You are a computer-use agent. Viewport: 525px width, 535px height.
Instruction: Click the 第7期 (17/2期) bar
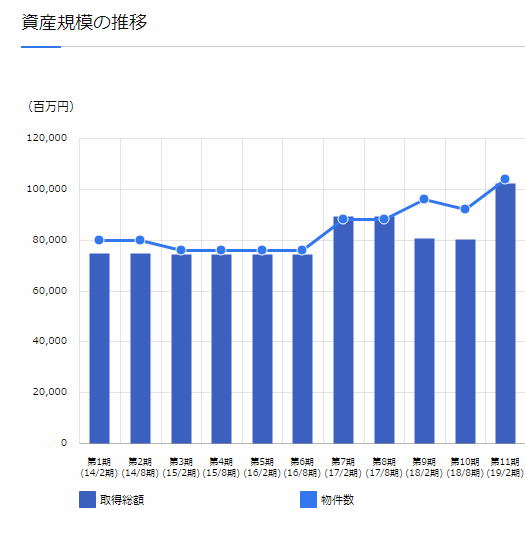[344, 330]
